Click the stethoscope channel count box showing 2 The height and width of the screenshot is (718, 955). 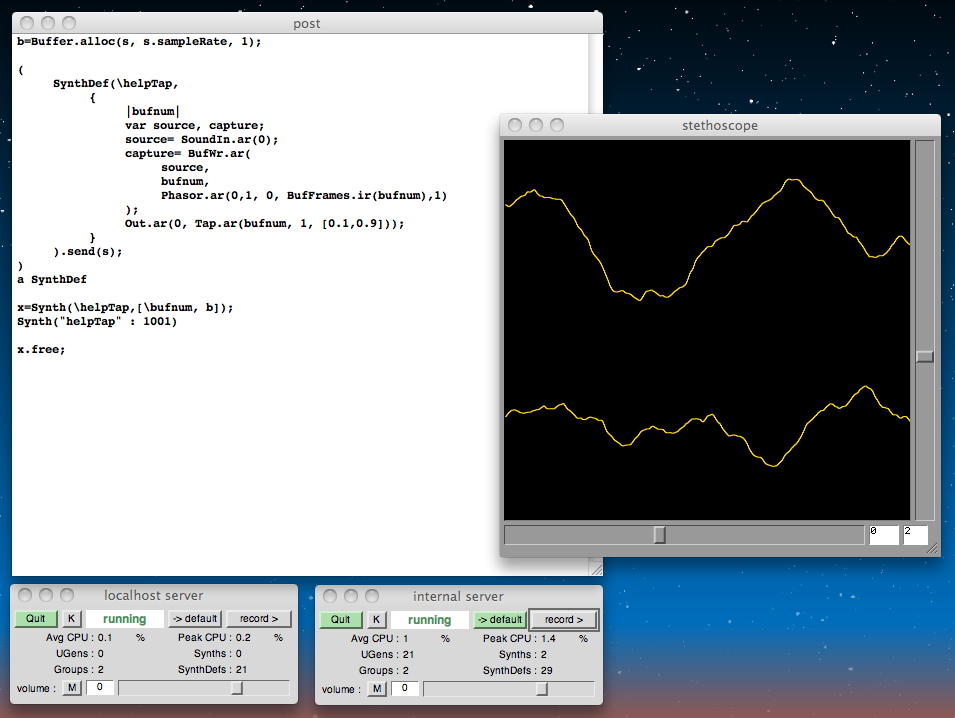915,535
